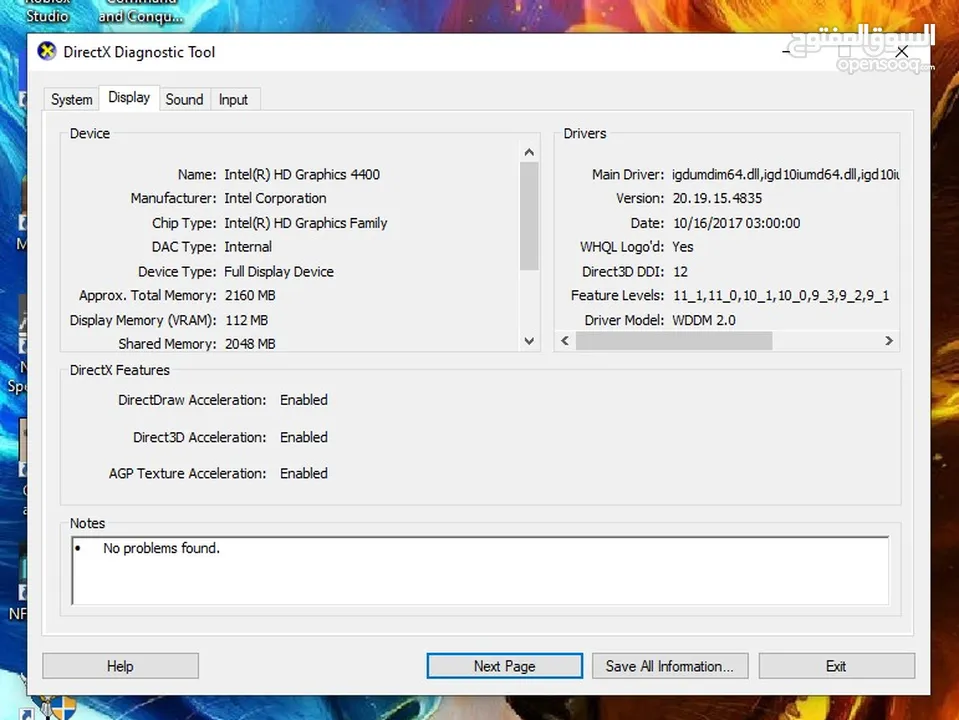Click Device panel scroll down arrow
Image resolution: width=959 pixels, height=720 pixels.
(529, 341)
